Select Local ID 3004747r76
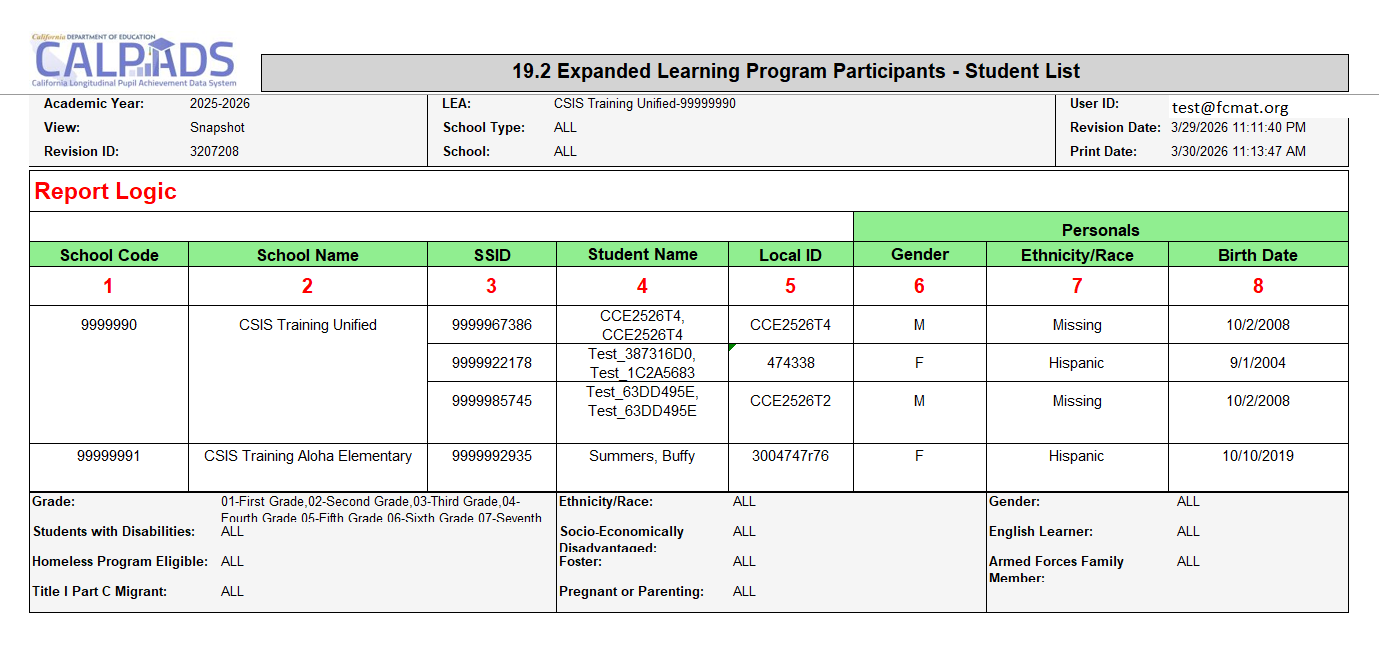Image resolution: width=1379 pixels, height=646 pixels. (x=790, y=456)
